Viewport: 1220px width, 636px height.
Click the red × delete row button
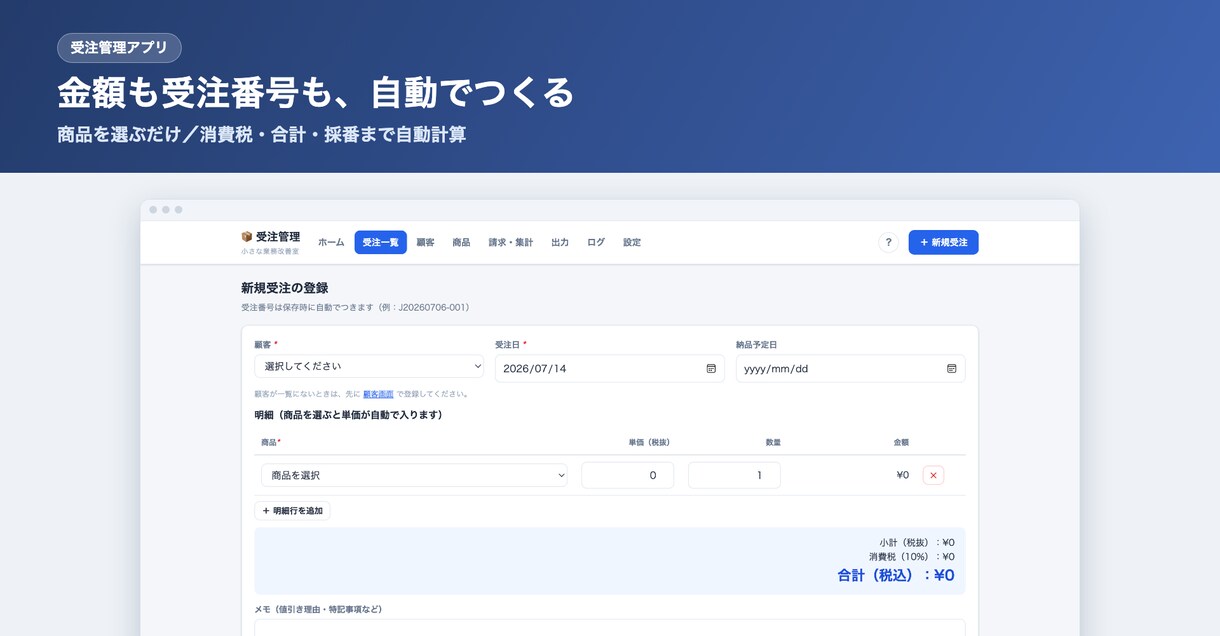(x=933, y=475)
